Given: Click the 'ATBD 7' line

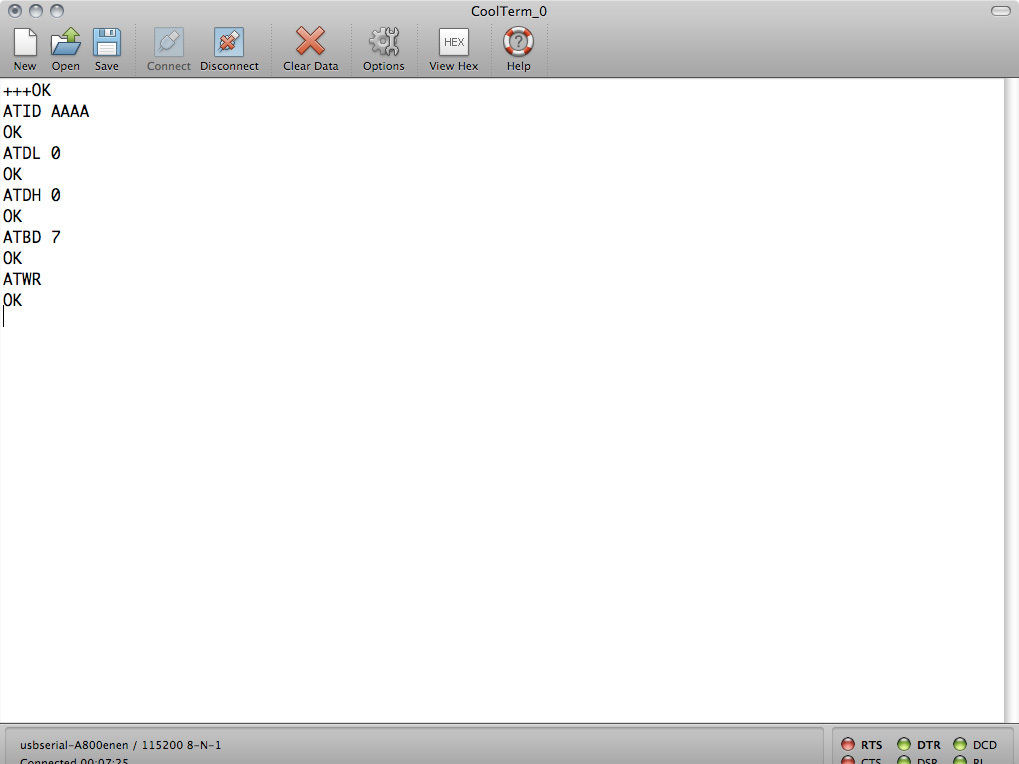Looking at the screenshot, I should pos(32,237).
